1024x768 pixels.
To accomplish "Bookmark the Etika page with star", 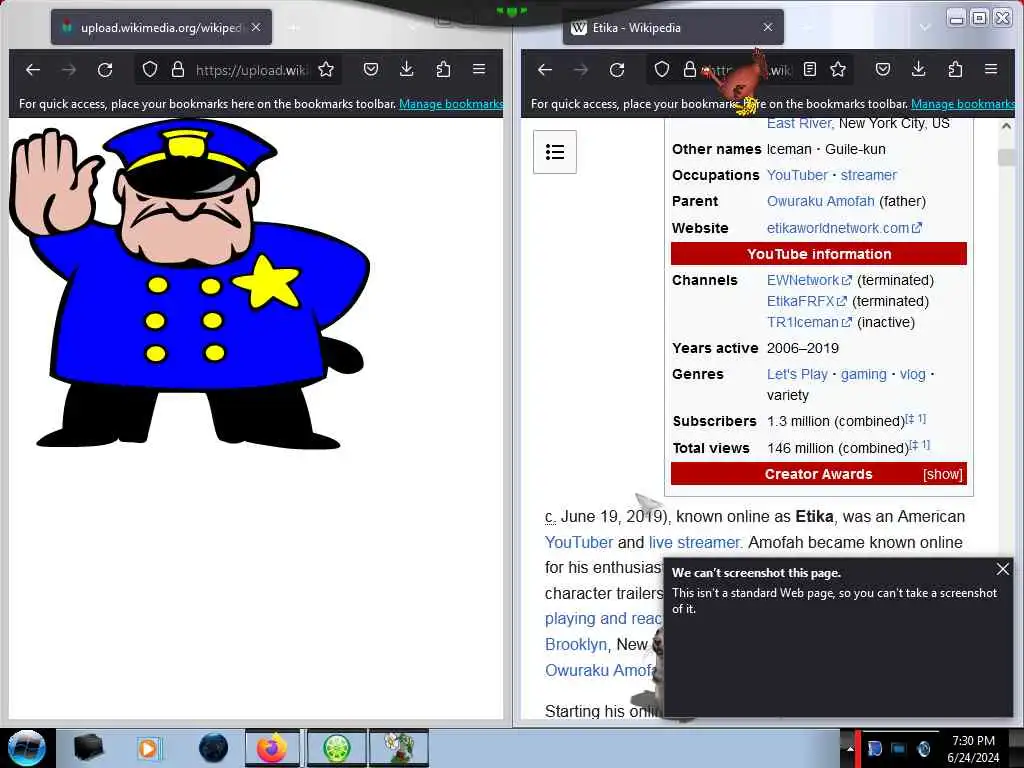I will pos(838,69).
